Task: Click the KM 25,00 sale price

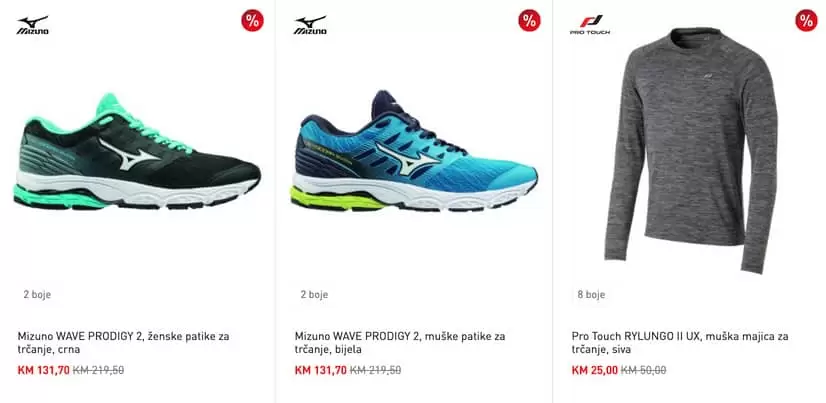Action: (x=595, y=370)
